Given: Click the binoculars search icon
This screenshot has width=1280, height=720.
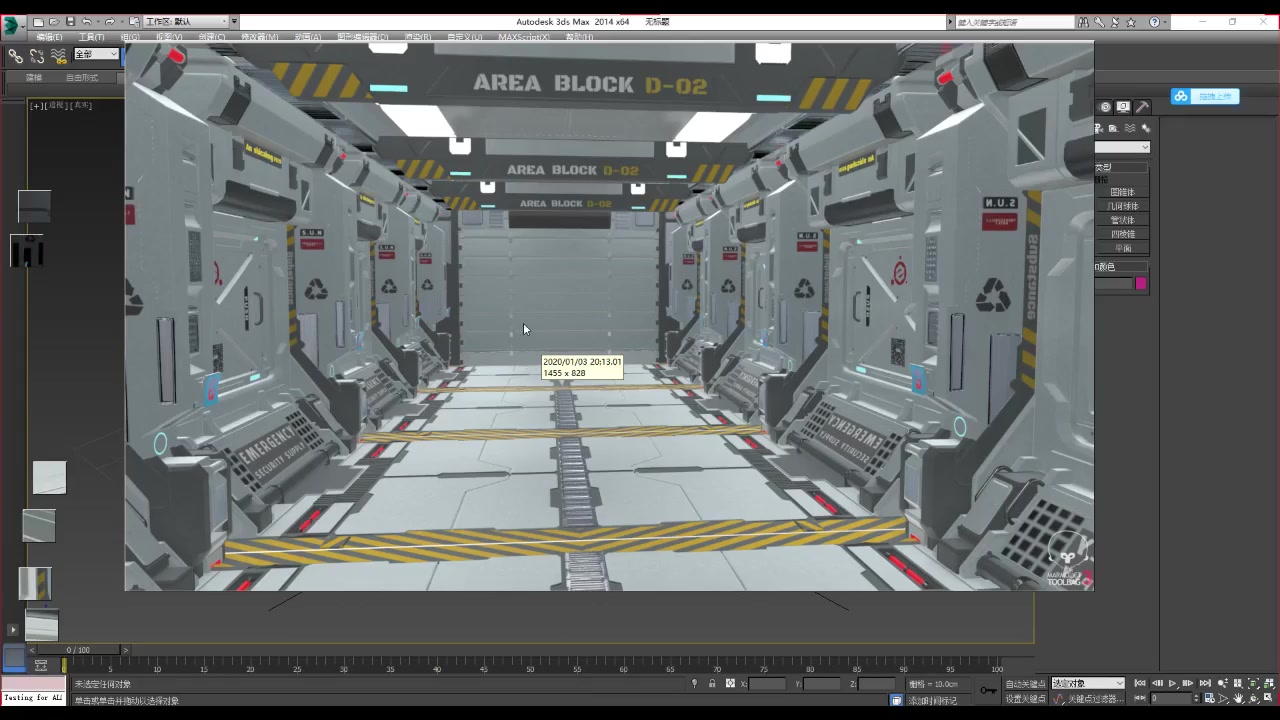Looking at the screenshot, I should coord(1084,22).
